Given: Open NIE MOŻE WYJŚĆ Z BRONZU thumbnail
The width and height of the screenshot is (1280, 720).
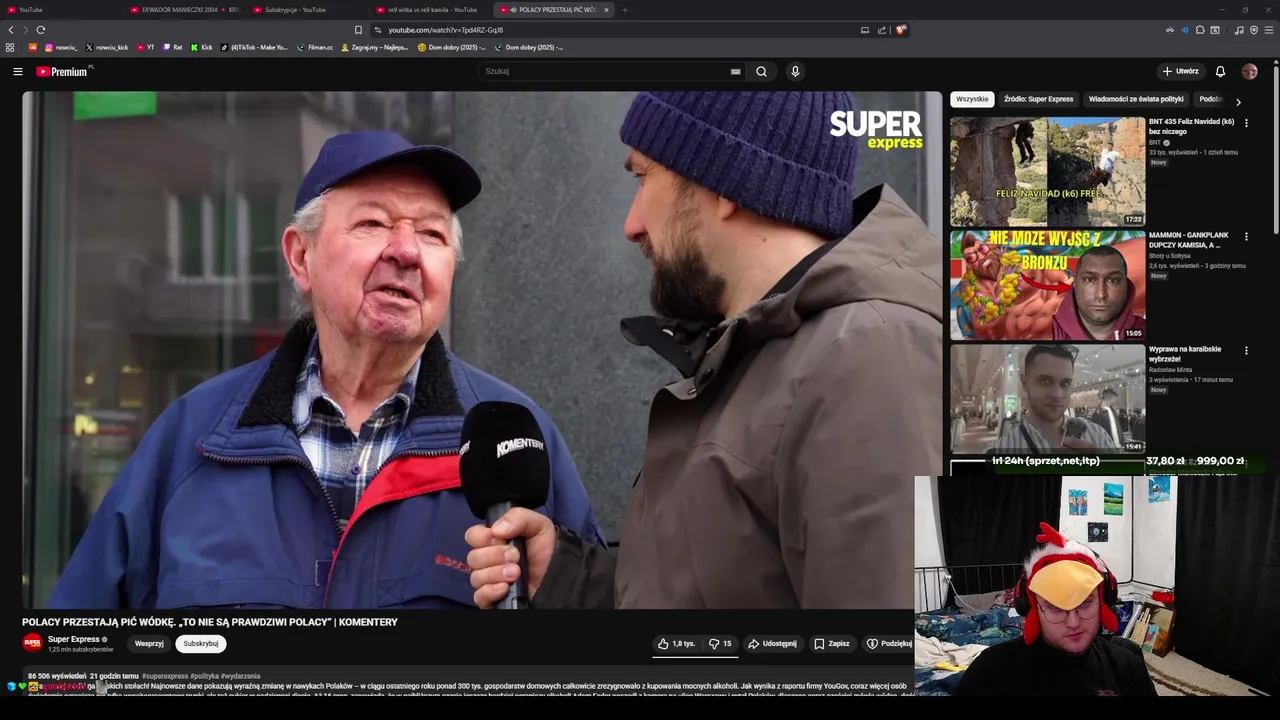Looking at the screenshot, I should tap(1048, 285).
